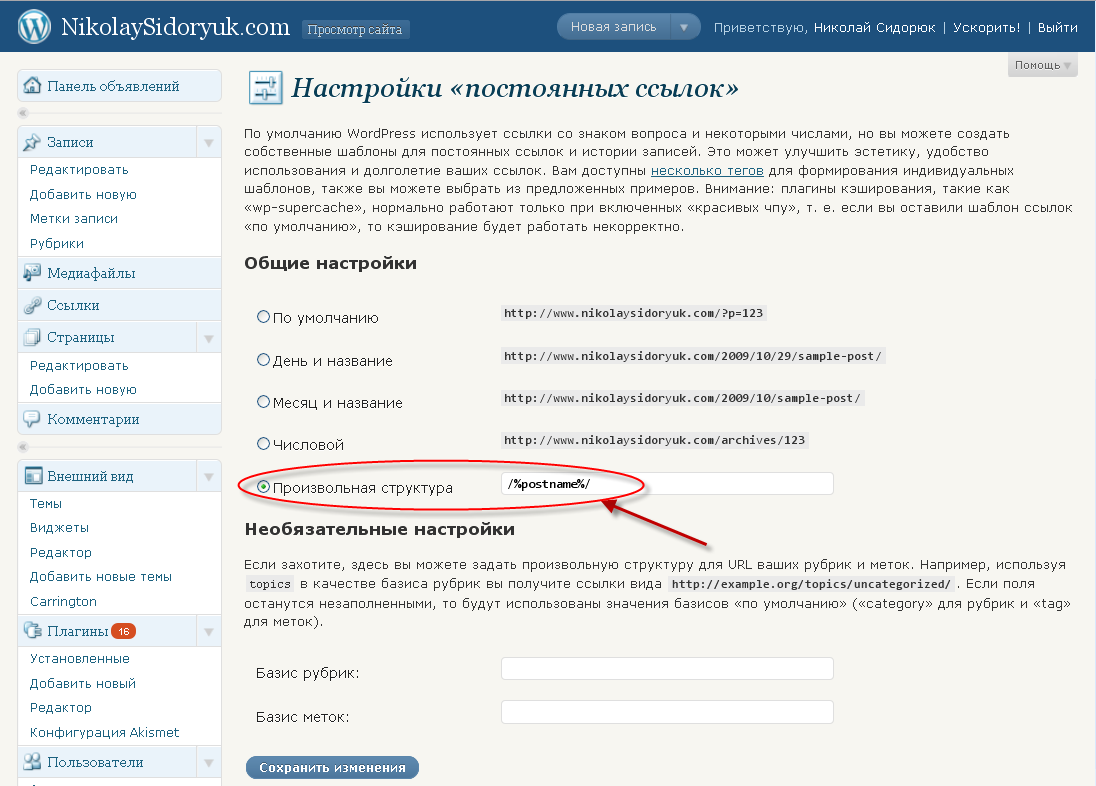Open Редактор under Внешний вид
This screenshot has width=1096, height=786.
(60, 552)
